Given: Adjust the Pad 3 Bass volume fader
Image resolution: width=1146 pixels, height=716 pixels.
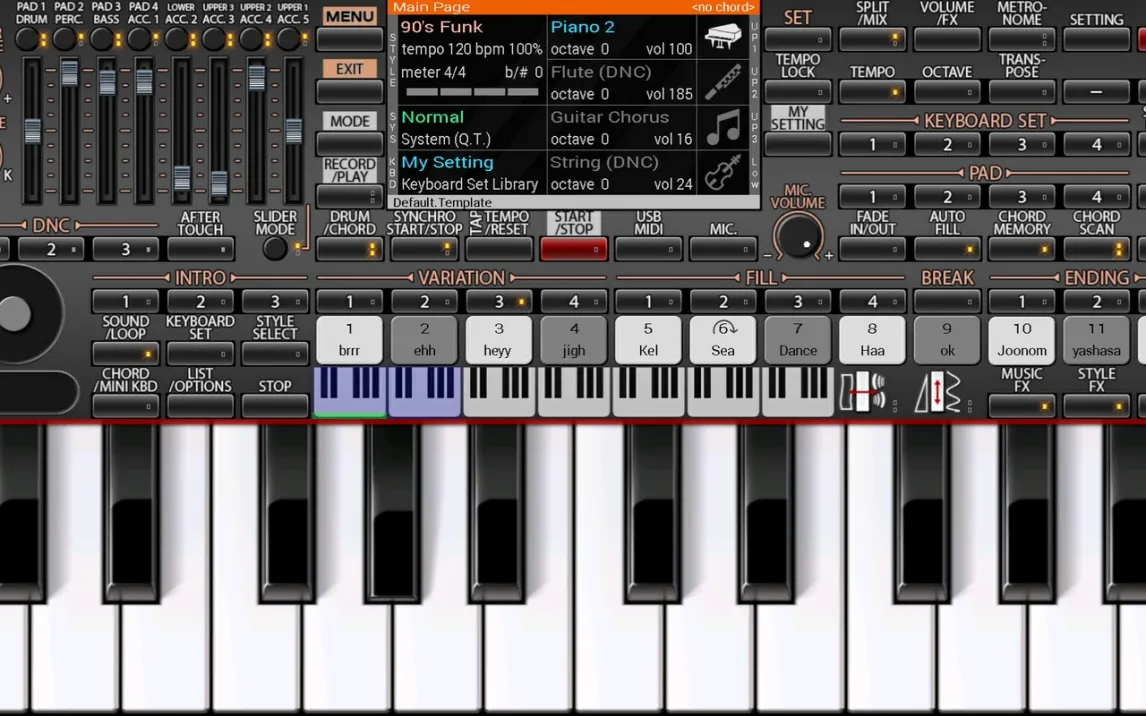Looking at the screenshot, I should pyautogui.click(x=107, y=82).
